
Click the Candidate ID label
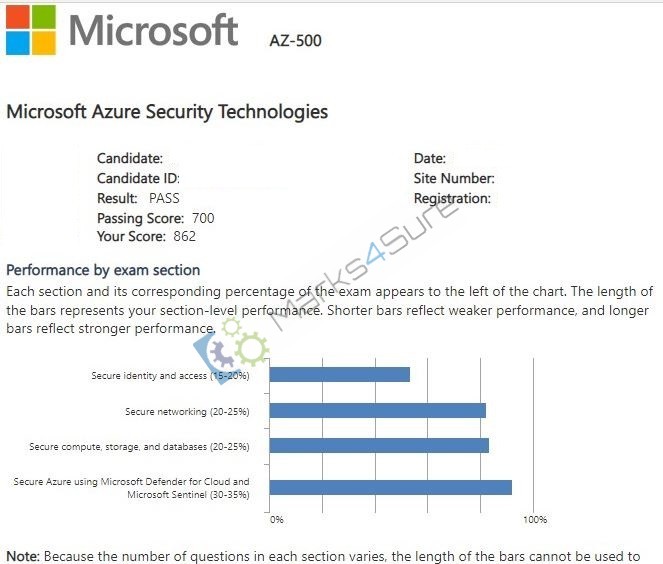coord(138,178)
